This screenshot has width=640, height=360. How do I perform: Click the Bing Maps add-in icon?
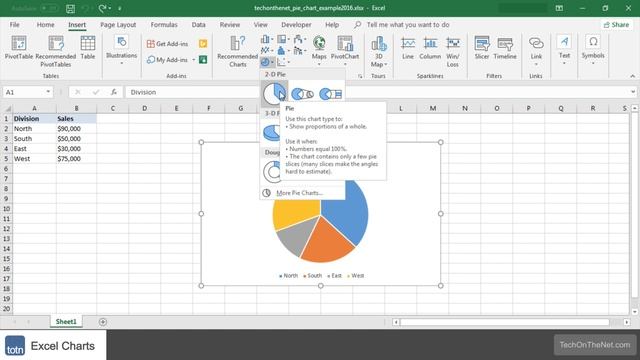[203, 44]
